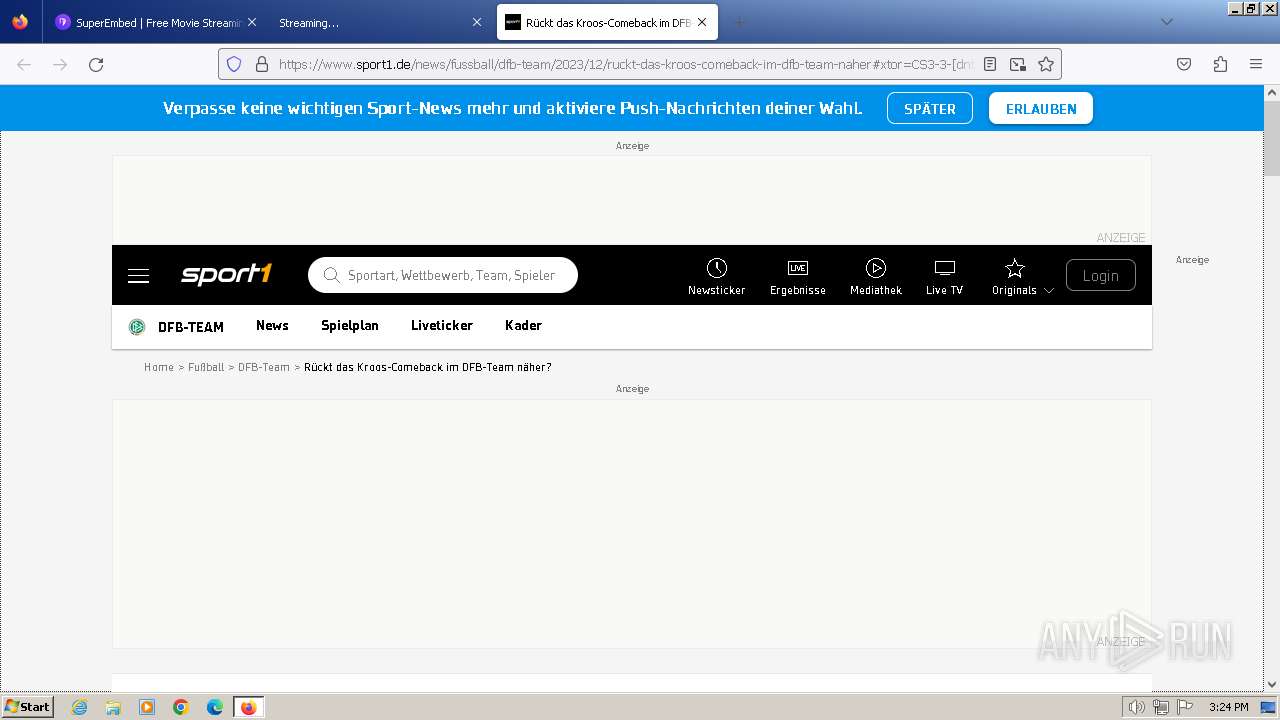Open the media player taskbar icon

pos(147,707)
